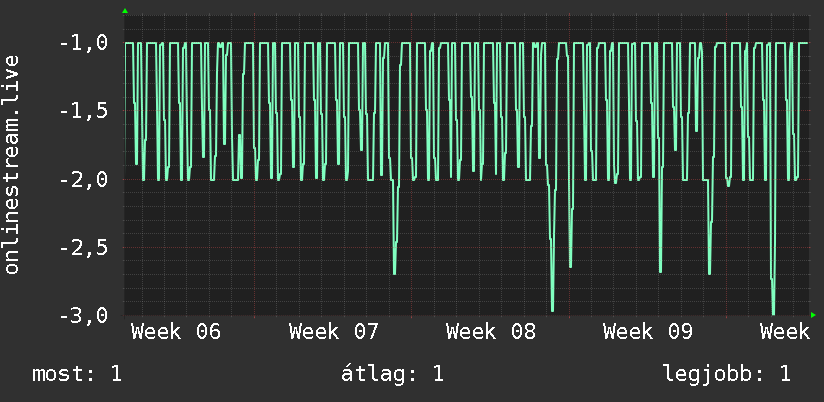Click the green arrow atop the y-axis

click(x=125, y=11)
